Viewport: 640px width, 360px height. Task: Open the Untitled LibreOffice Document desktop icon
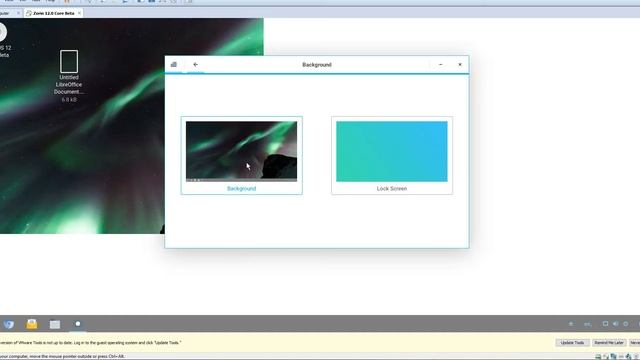pos(69,76)
